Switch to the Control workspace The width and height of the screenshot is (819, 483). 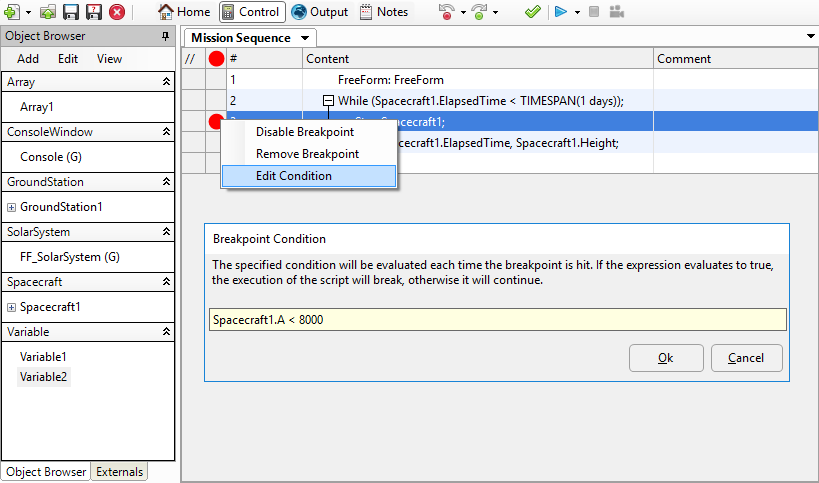[x=252, y=11]
